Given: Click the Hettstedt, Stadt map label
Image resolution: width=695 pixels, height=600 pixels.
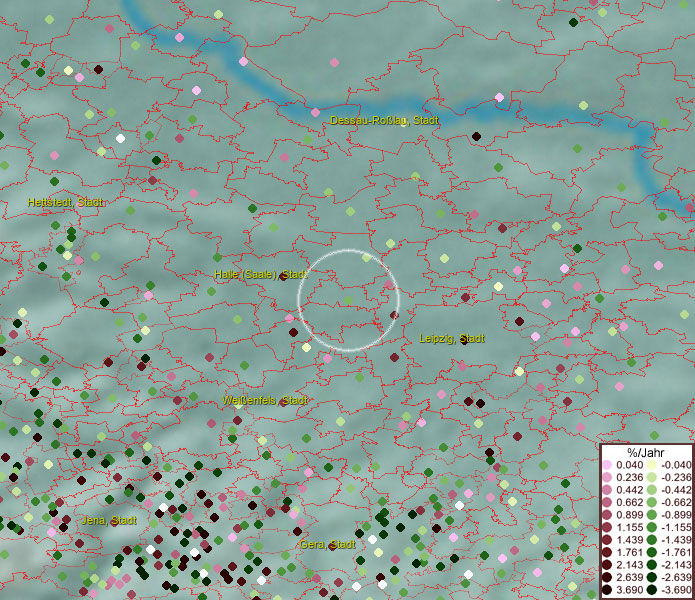Looking at the screenshot, I should pos(66,202).
